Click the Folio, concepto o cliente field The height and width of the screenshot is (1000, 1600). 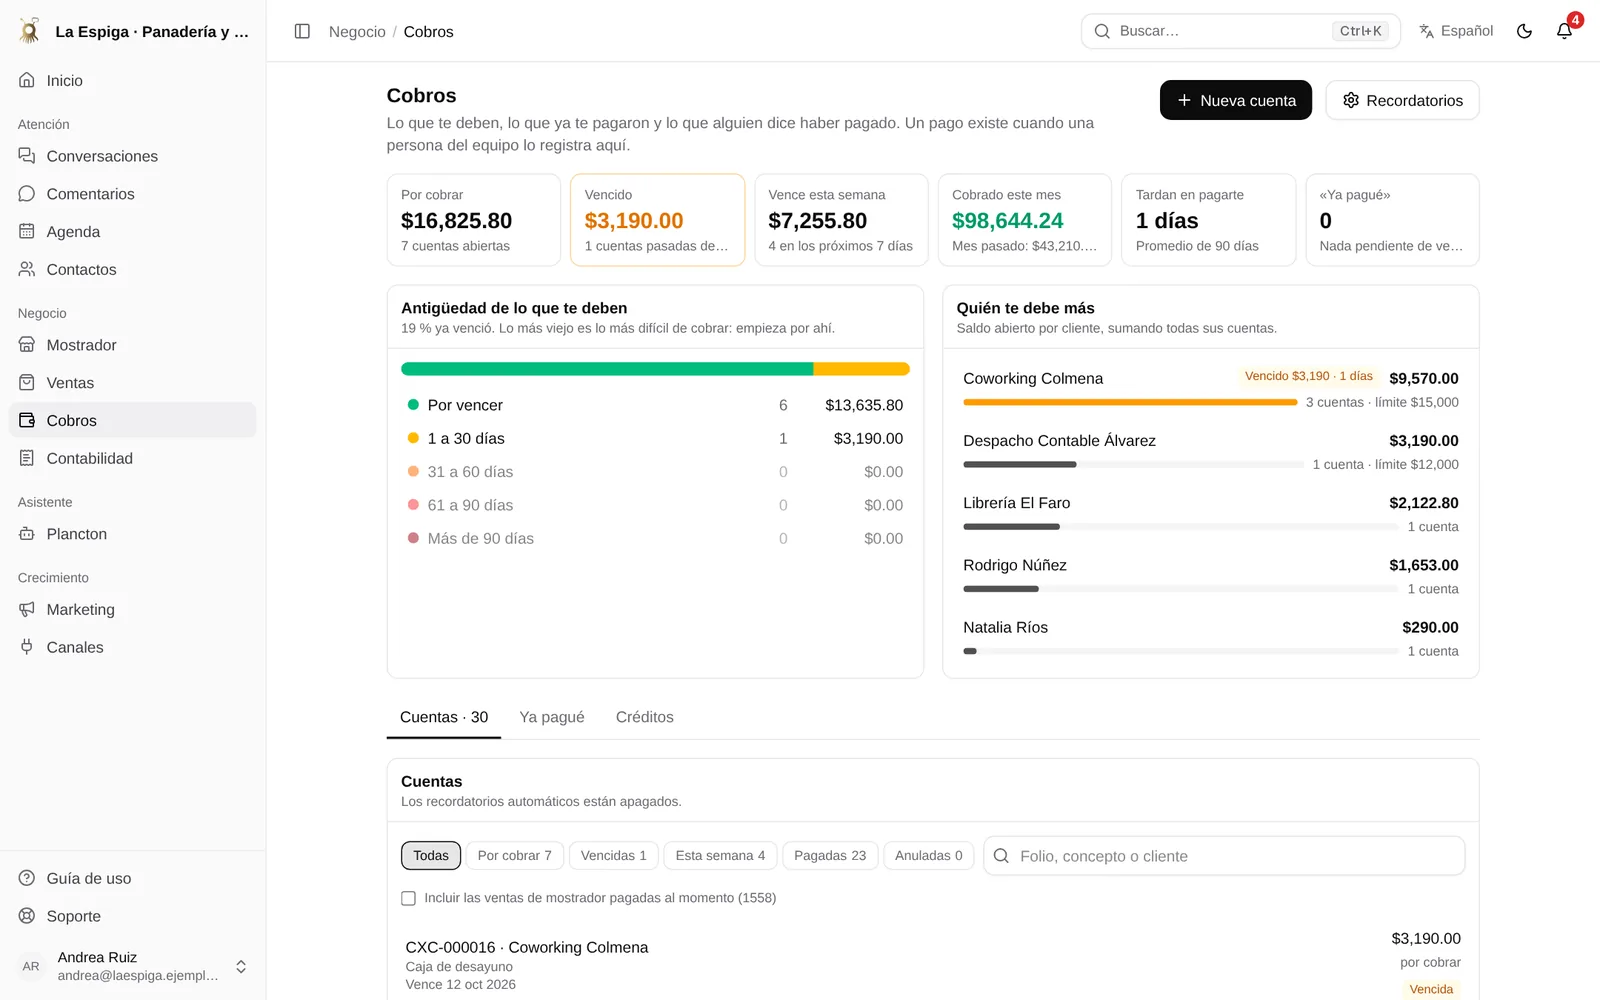[x=1224, y=856]
